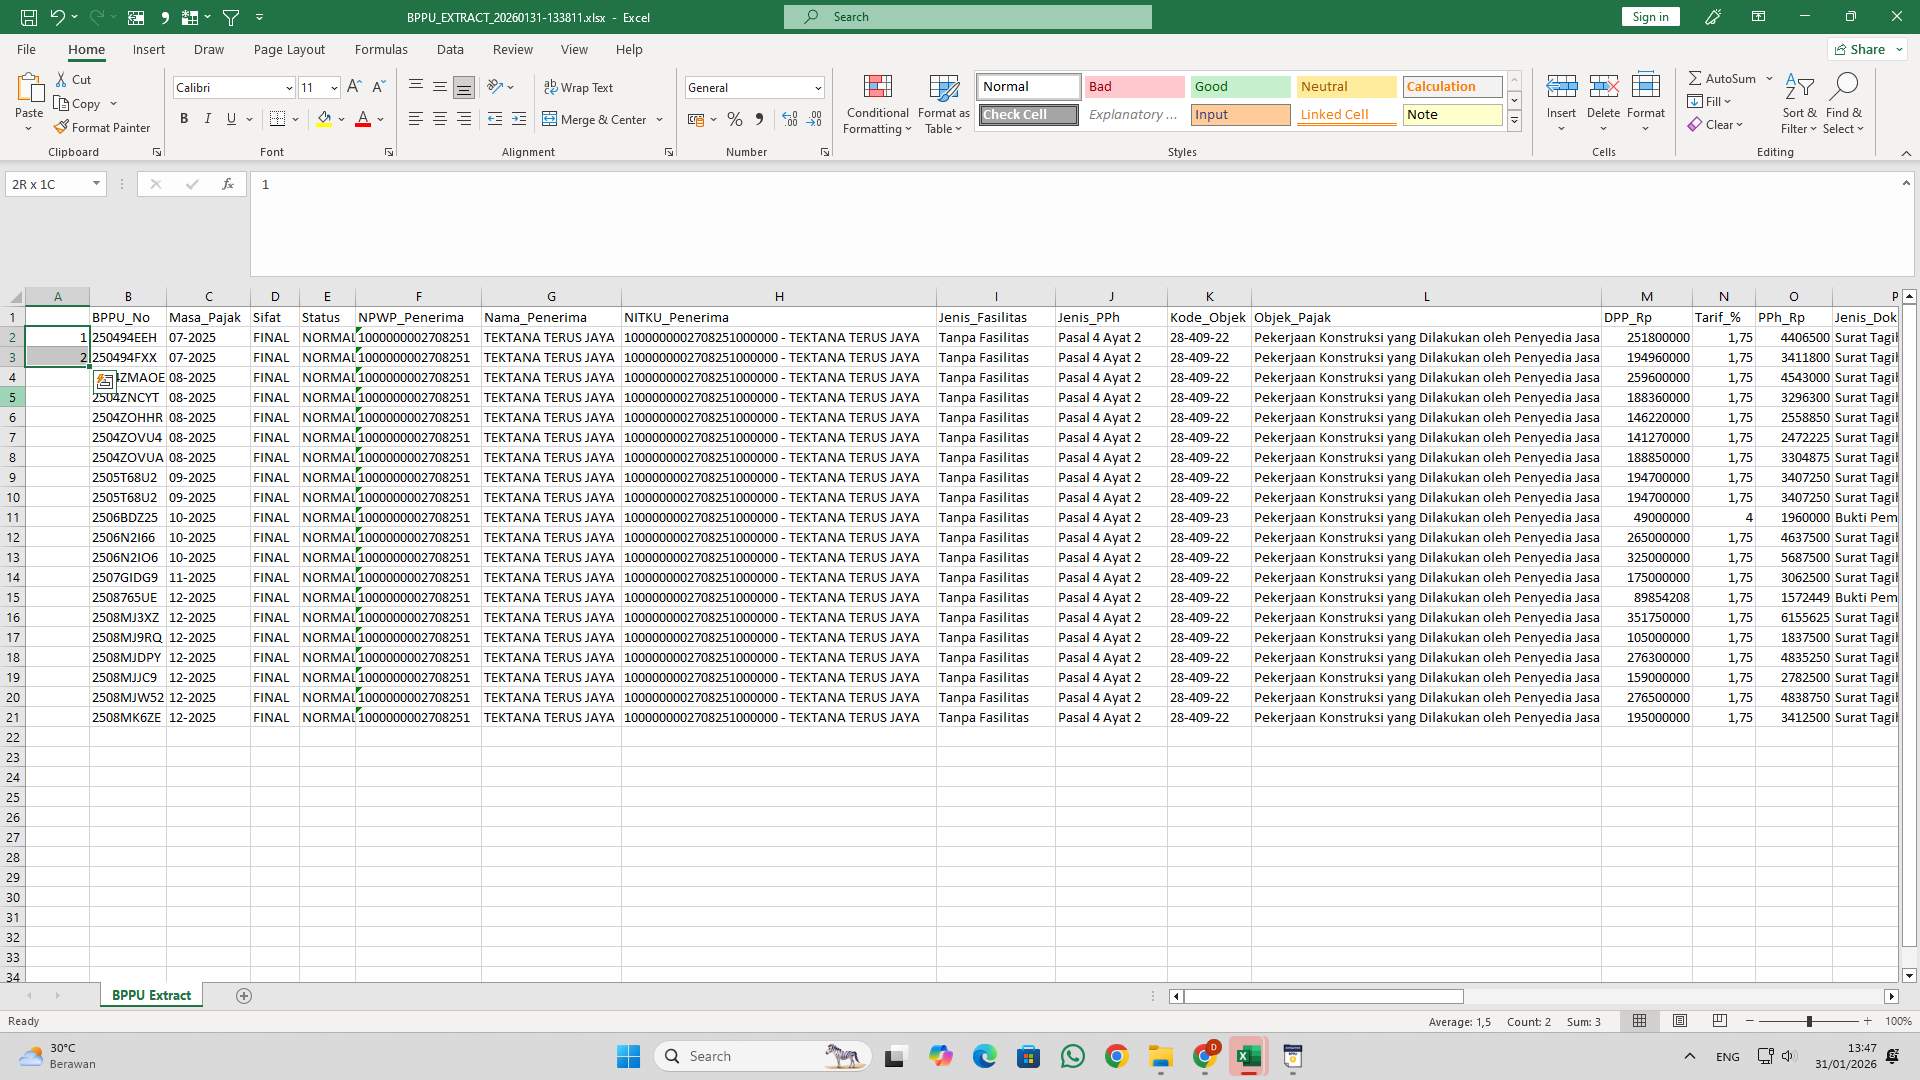Click the Sign in button
Viewport: 1920px width, 1080px height.
tap(1649, 16)
